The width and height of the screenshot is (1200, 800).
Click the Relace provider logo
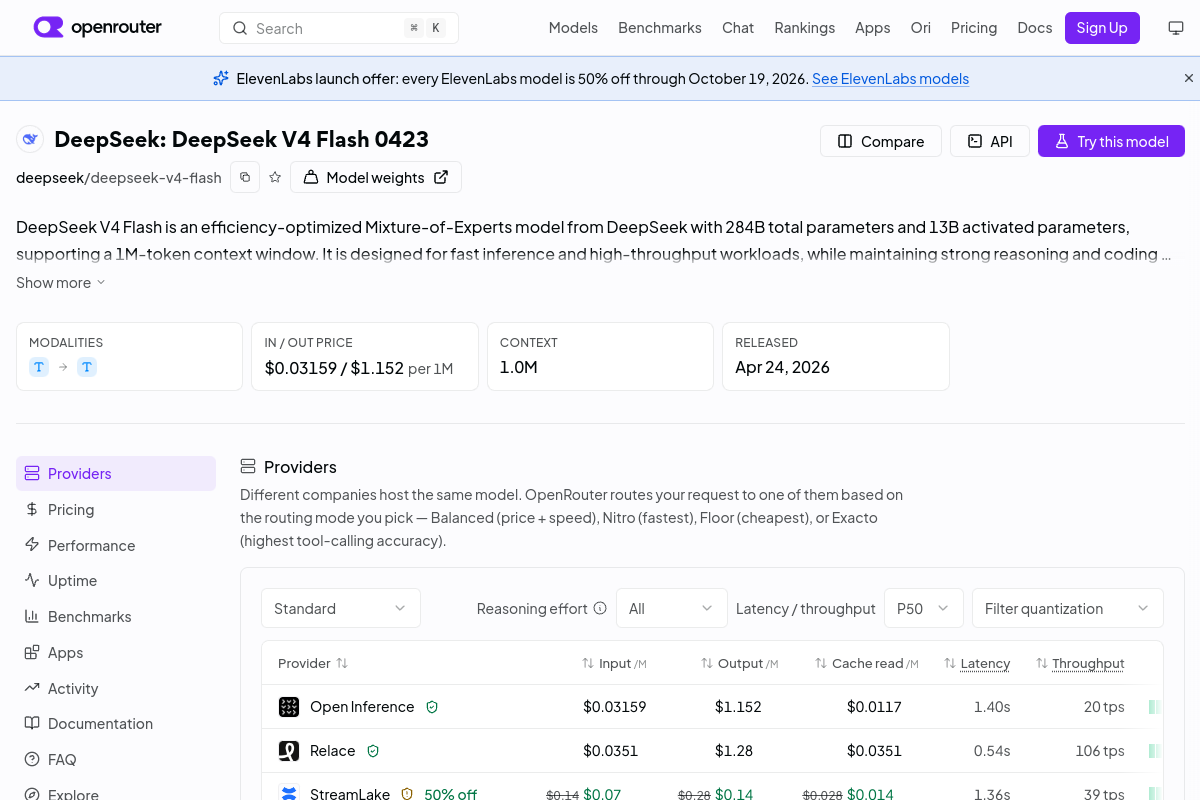(289, 751)
